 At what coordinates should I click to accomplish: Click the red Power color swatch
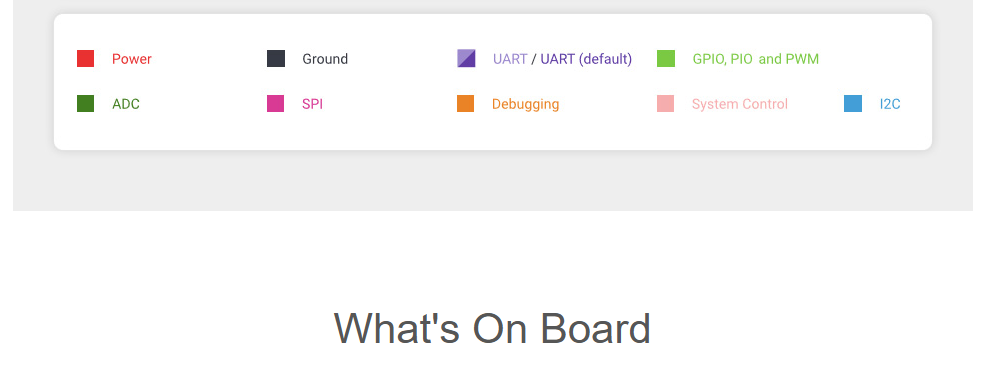tap(86, 59)
